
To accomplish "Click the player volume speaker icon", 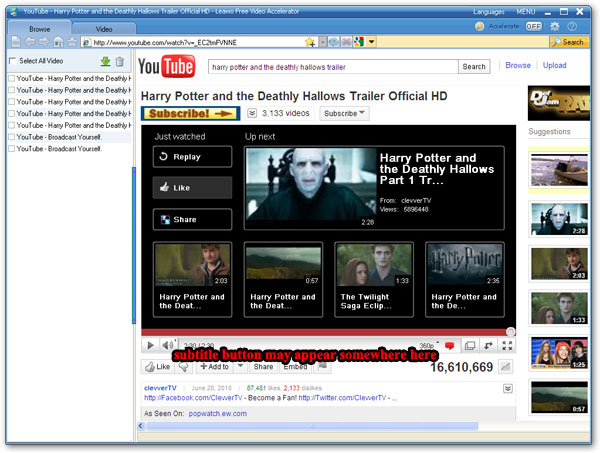I will tap(167, 345).
